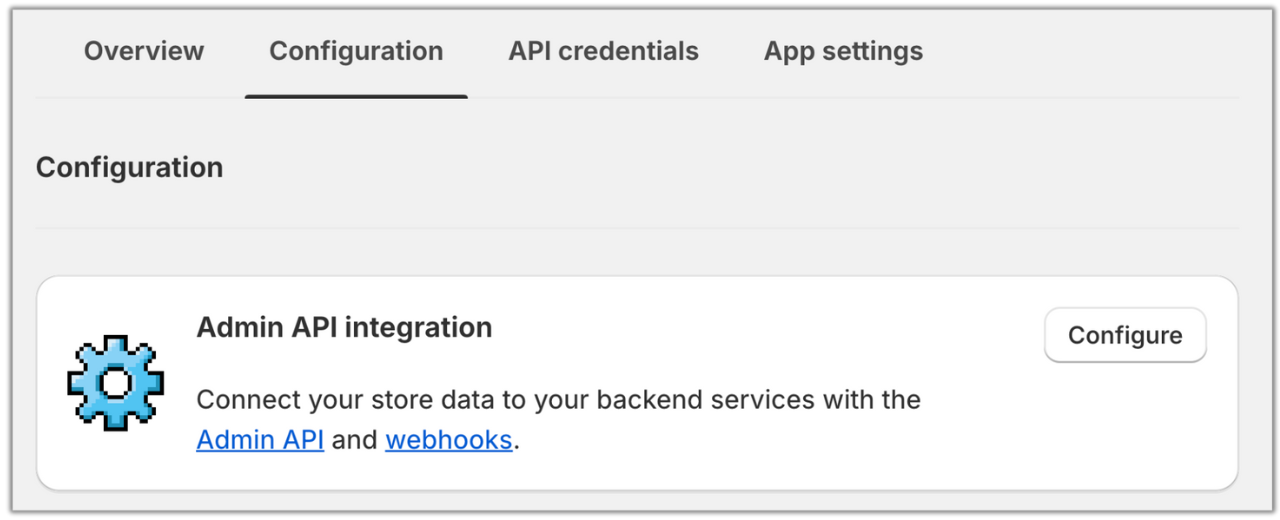Click the Configuration section heading
Viewport: 1280px width, 520px height.
(x=130, y=167)
